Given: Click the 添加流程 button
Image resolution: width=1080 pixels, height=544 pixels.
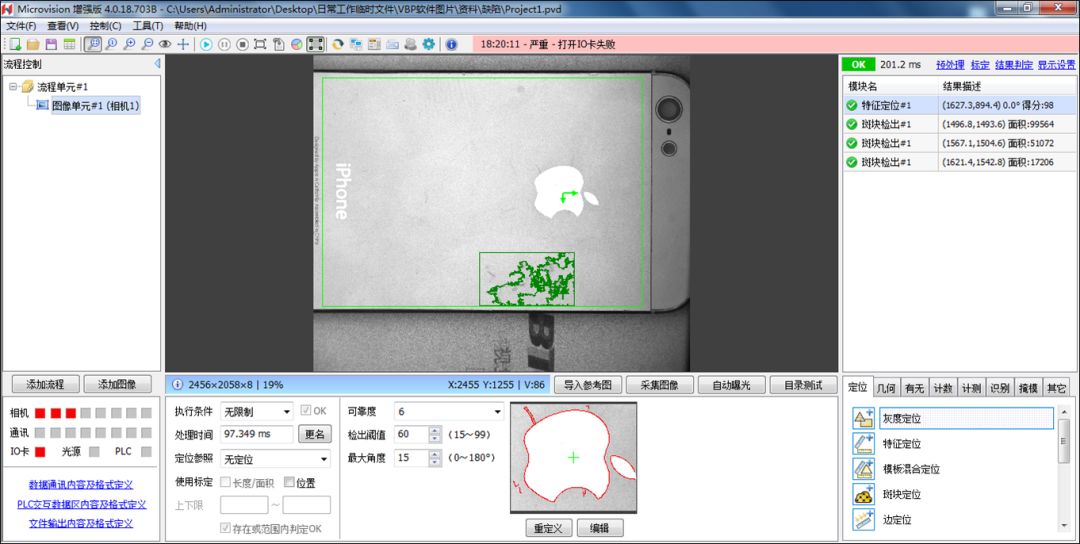Looking at the screenshot, I should [43, 384].
